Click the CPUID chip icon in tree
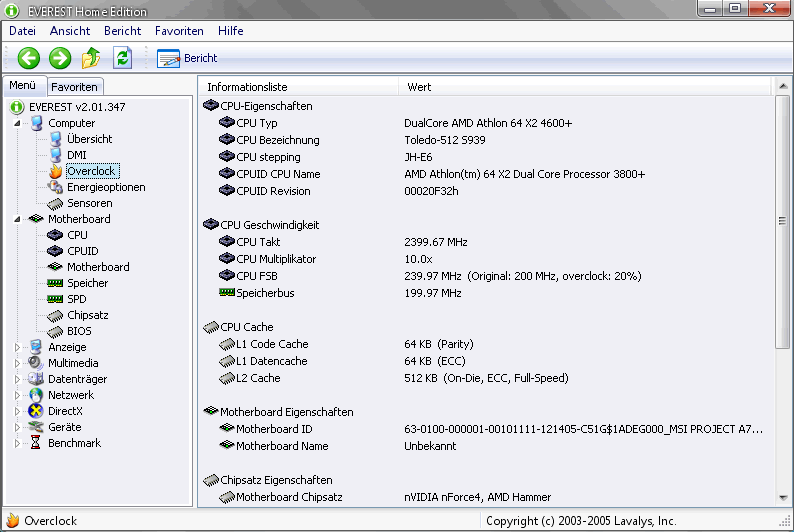Image resolution: width=794 pixels, height=532 pixels. pos(55,251)
